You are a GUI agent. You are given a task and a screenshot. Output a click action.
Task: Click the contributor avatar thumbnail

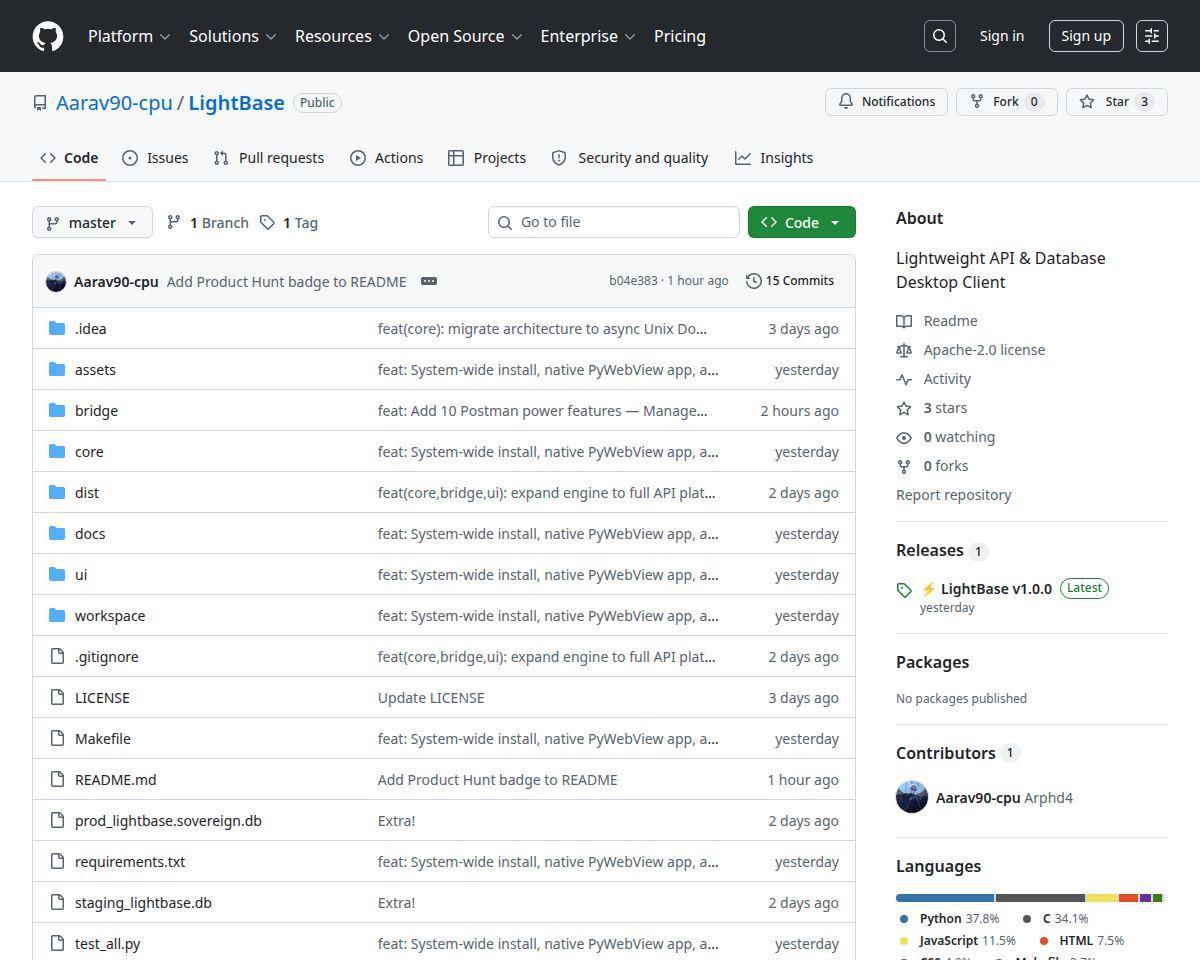point(912,797)
